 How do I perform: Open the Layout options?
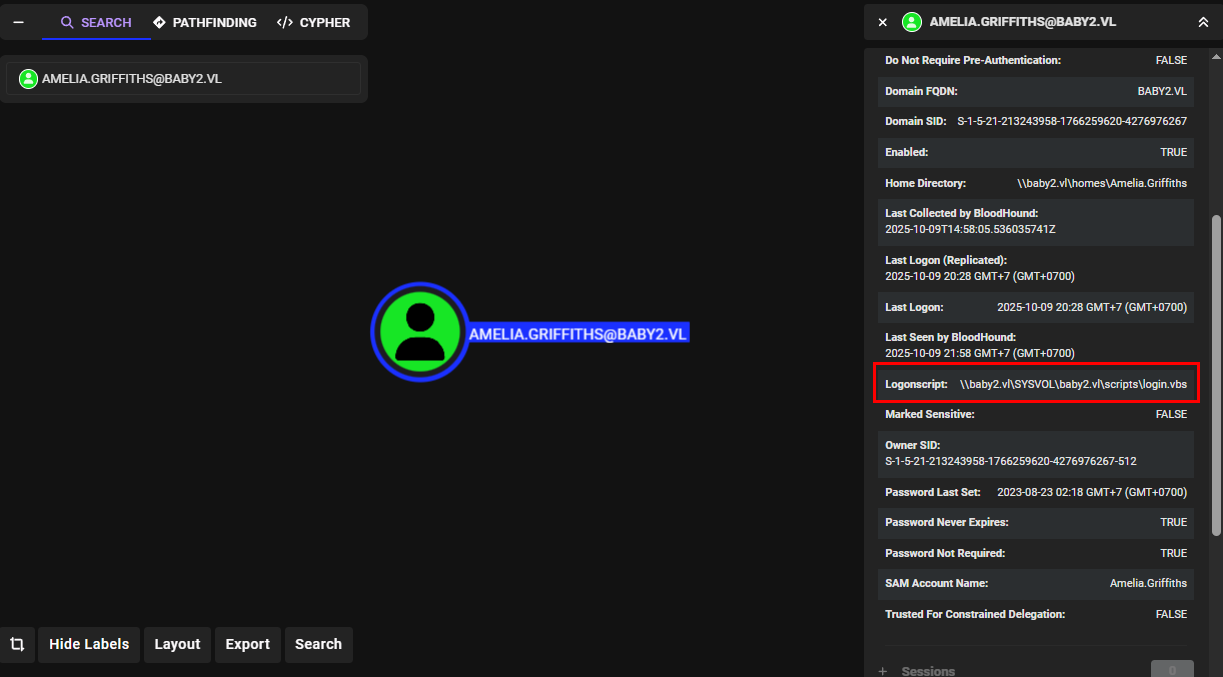177,644
